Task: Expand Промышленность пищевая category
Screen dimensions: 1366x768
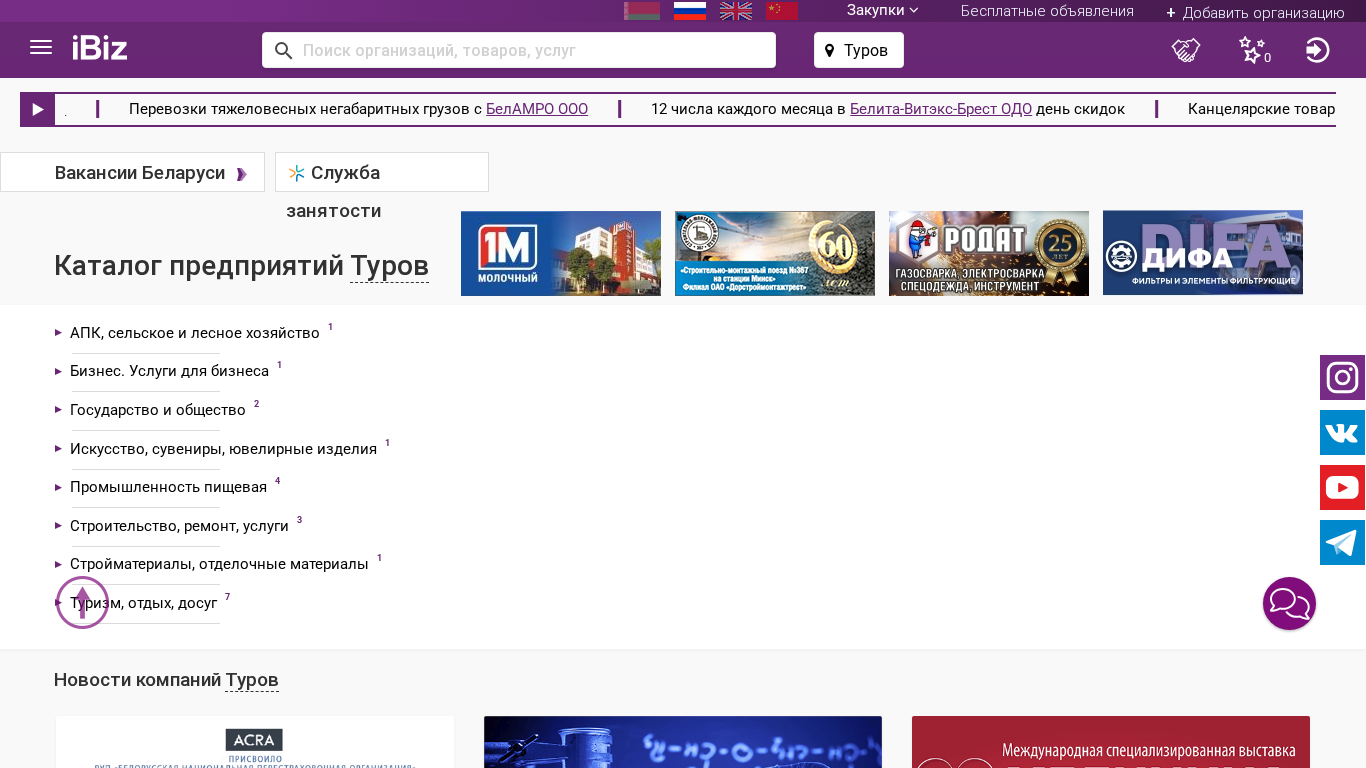Action: click(x=168, y=487)
